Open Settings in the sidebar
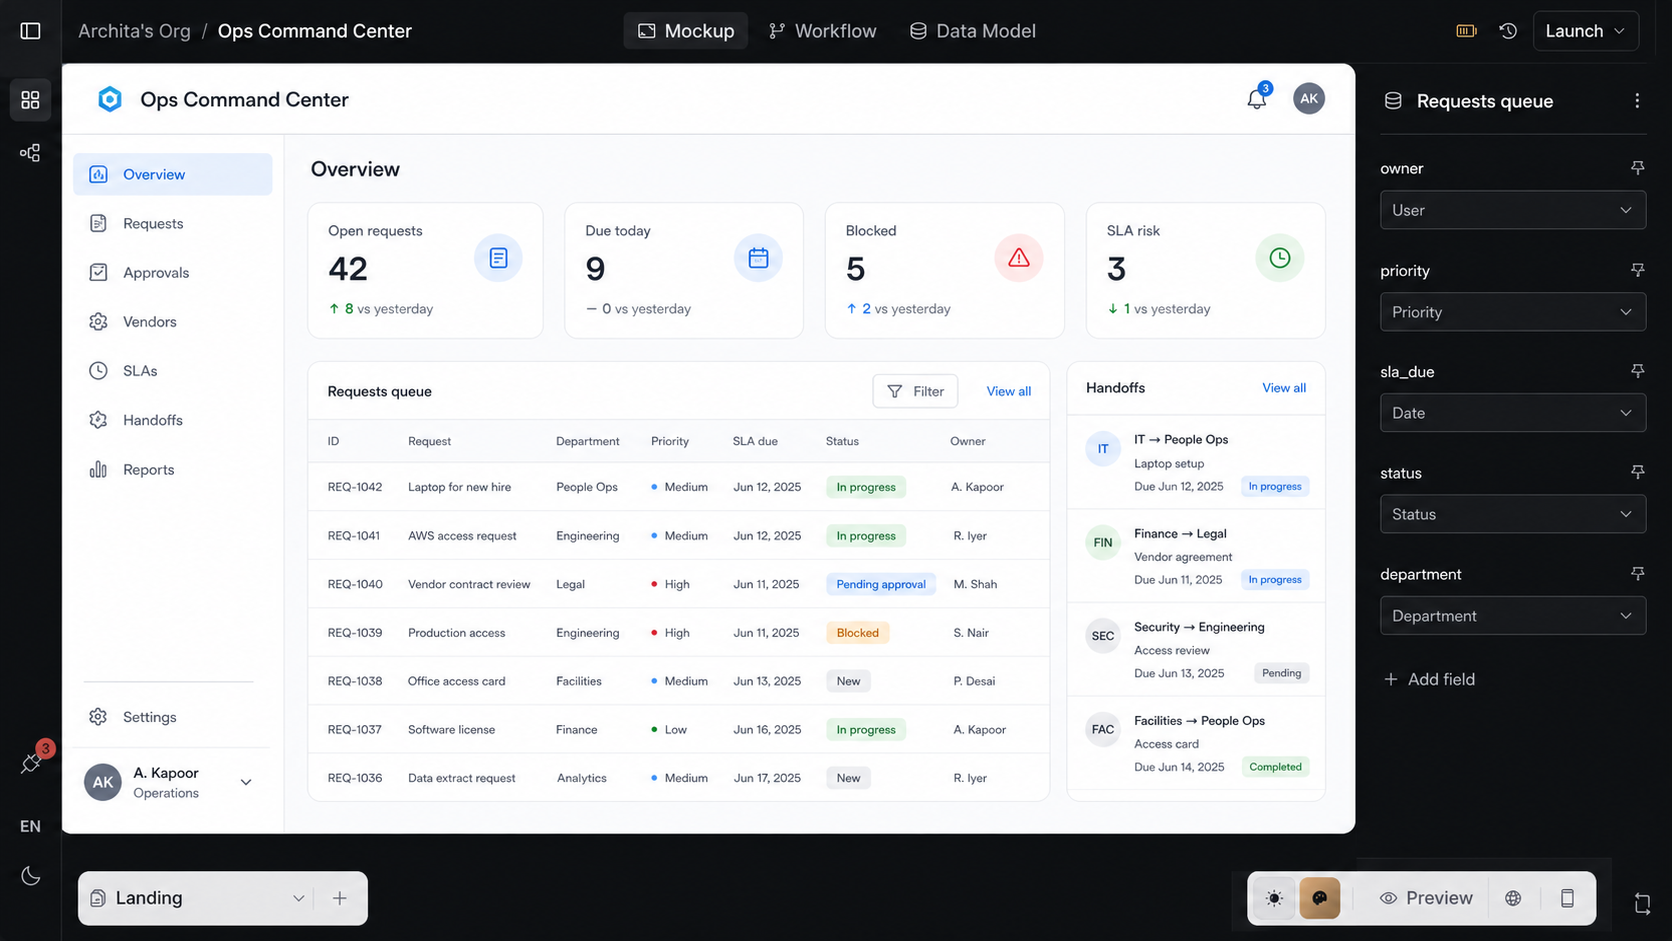The width and height of the screenshot is (1672, 941). coord(172,717)
